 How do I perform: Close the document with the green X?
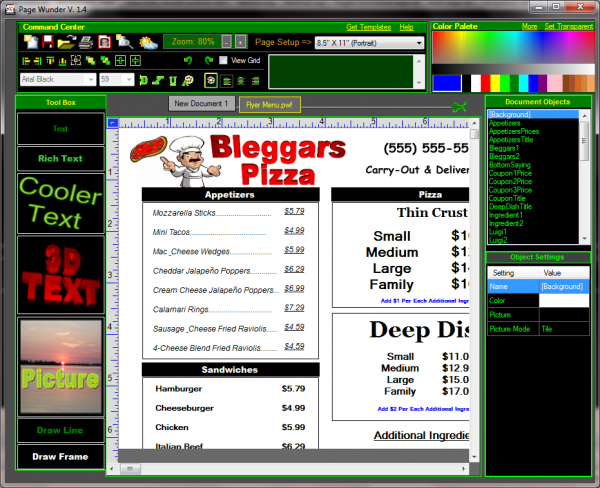point(459,107)
